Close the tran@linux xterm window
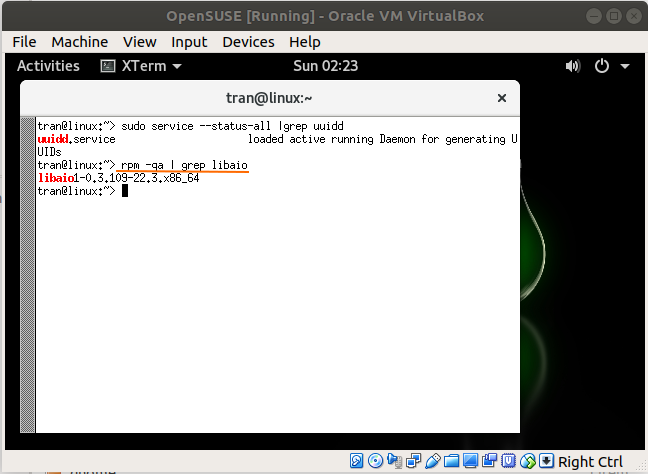This screenshot has height=474, width=648. pyautogui.click(x=502, y=98)
